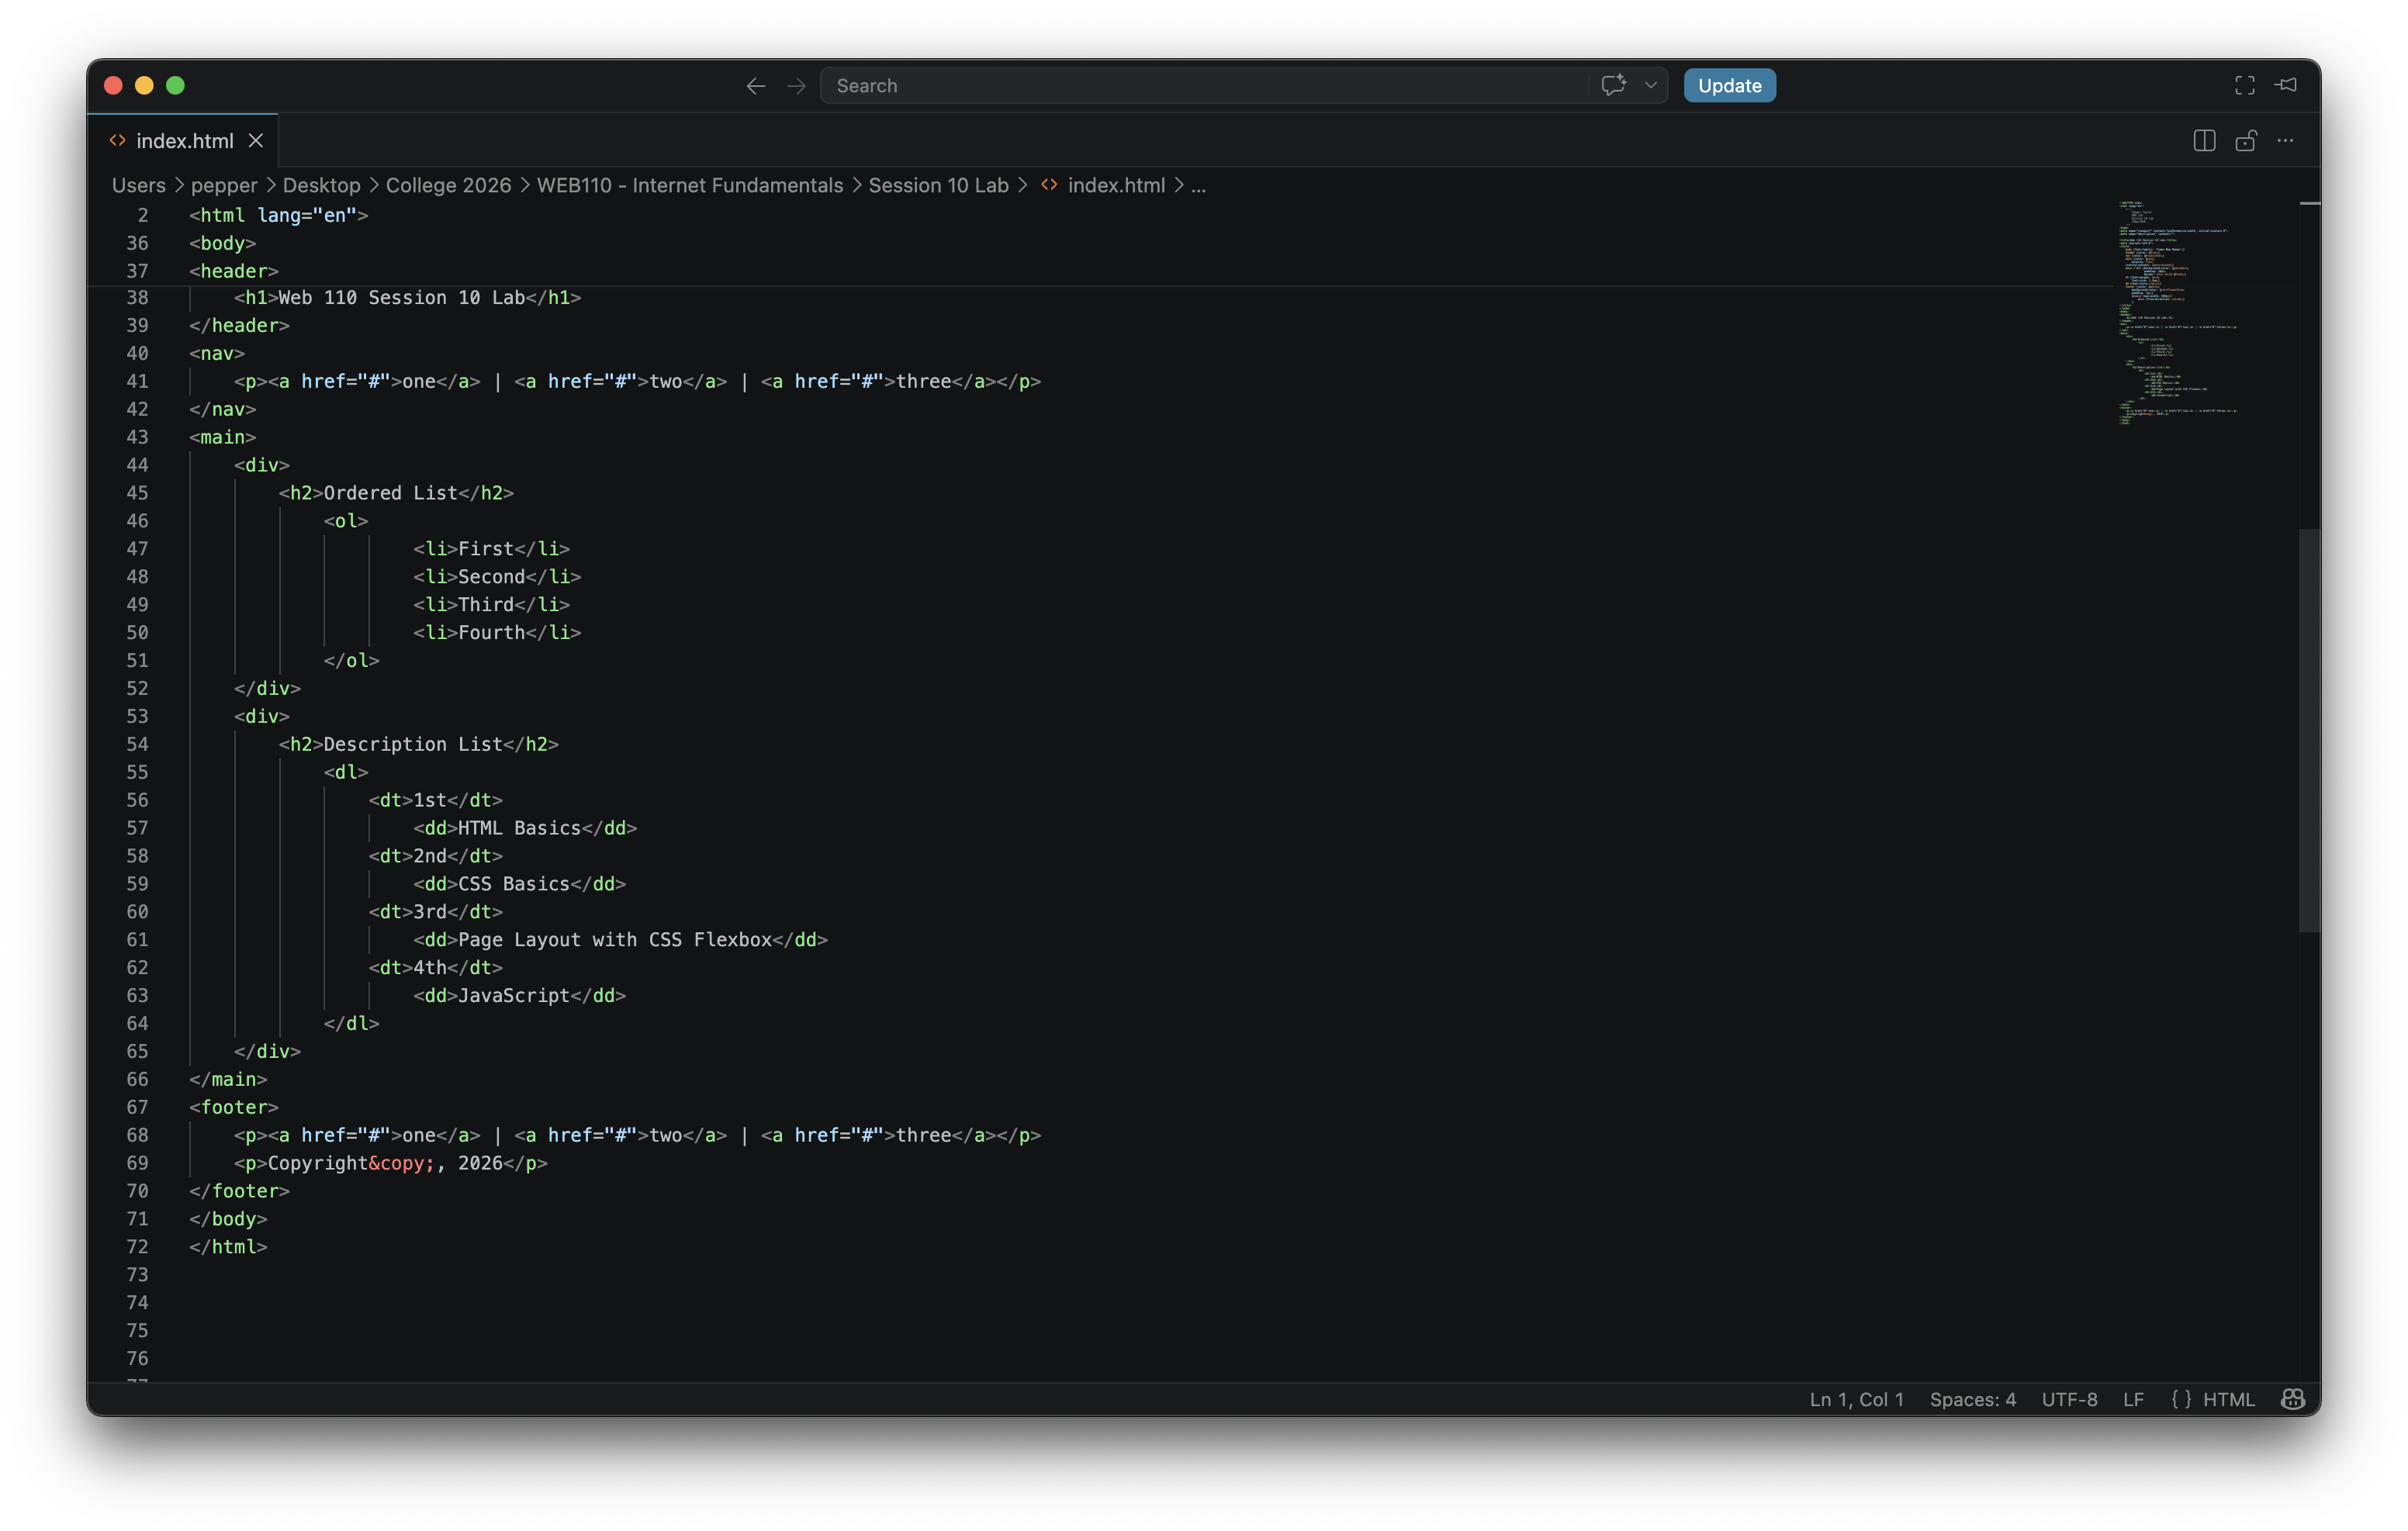2408x1531 pixels.
Task: Select line number 38 in the gutter
Action: tap(137, 298)
